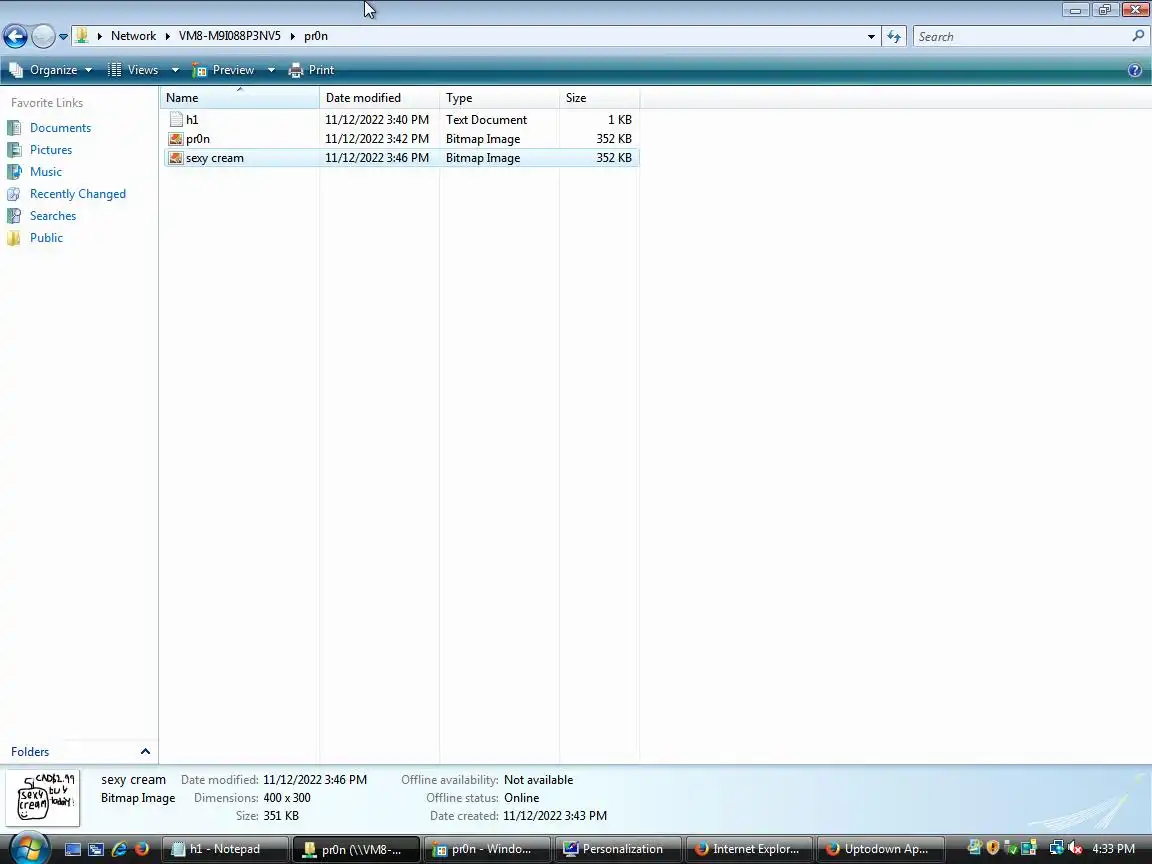Click the folder icon in address bar

(x=82, y=36)
